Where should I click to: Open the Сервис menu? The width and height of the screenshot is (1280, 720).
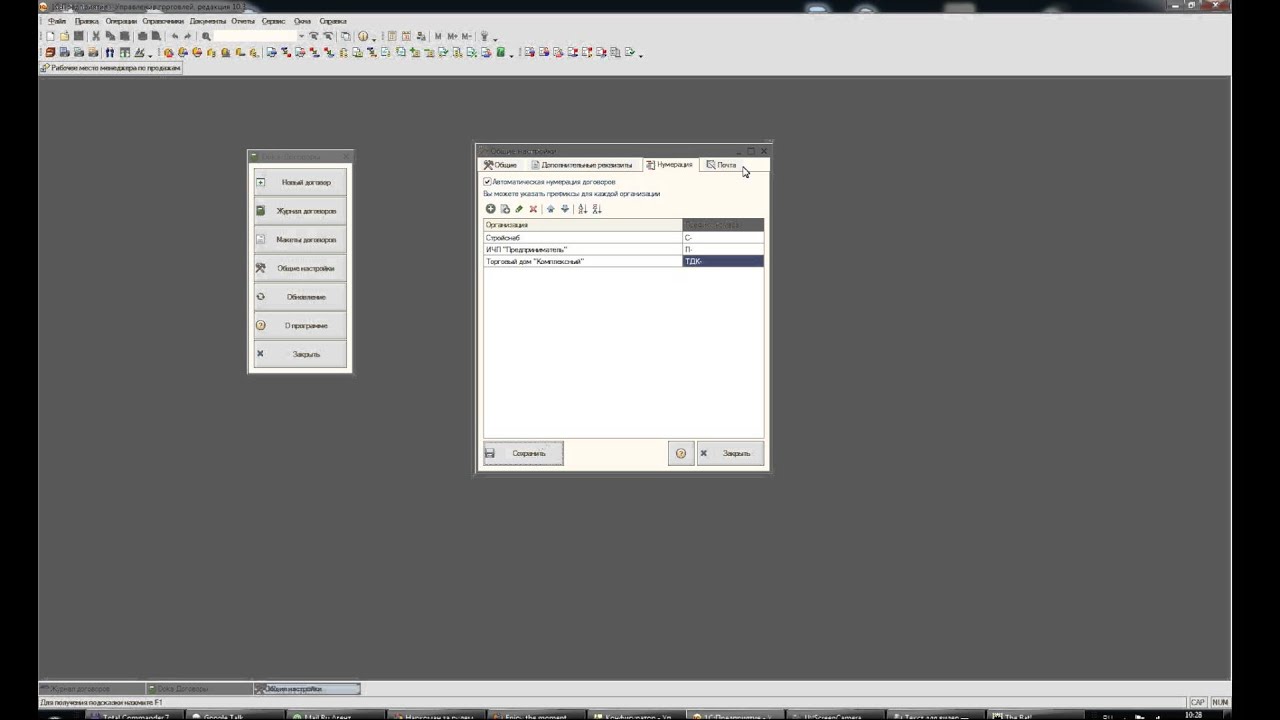point(274,21)
